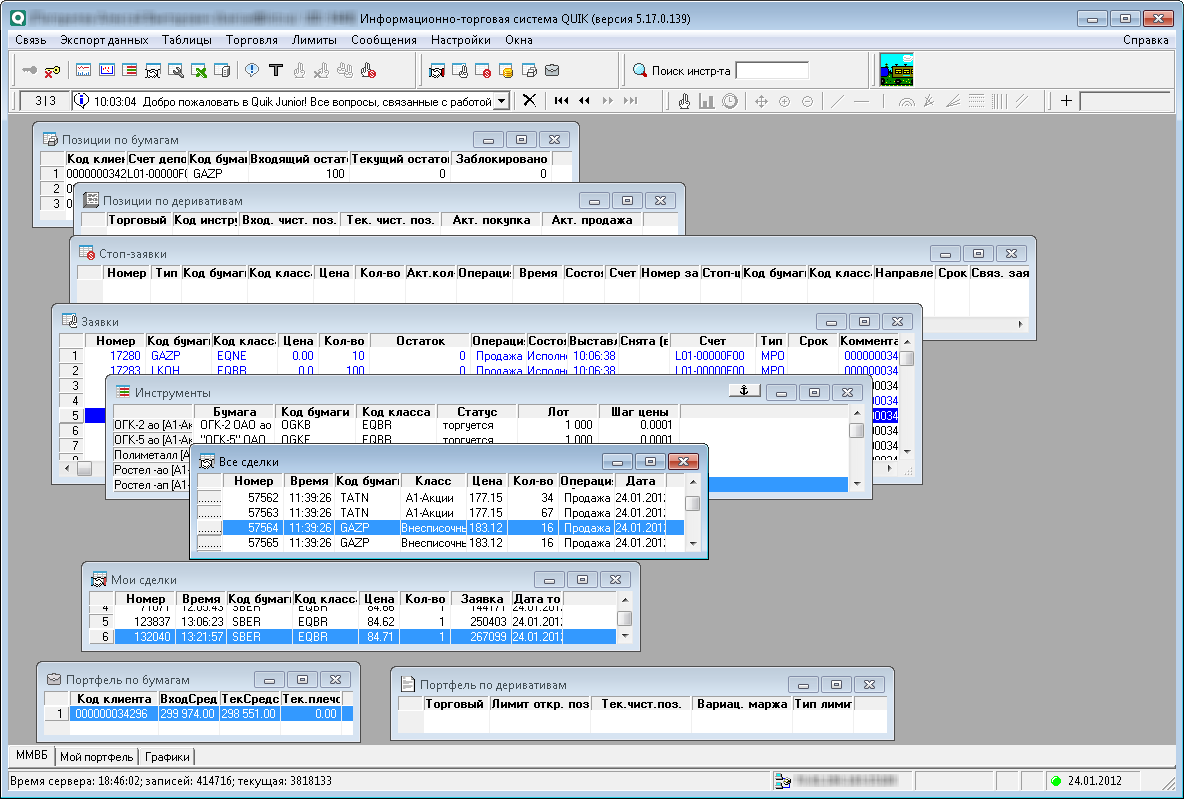Click the second blue chart toolbar icon

coord(106,71)
